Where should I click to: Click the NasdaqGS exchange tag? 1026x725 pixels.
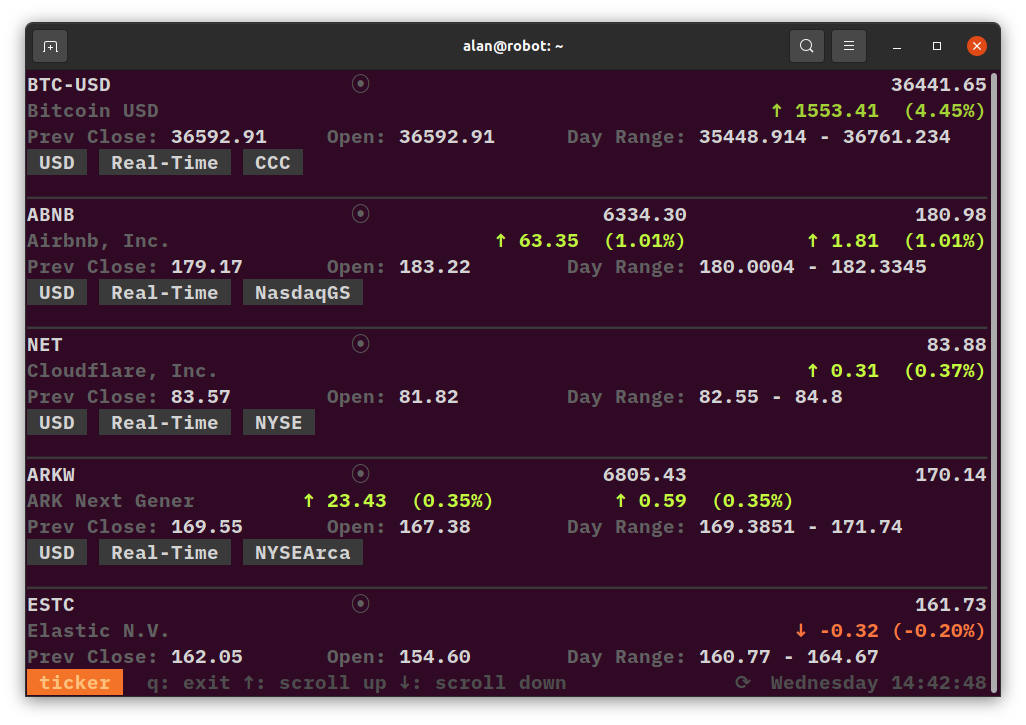tap(303, 292)
